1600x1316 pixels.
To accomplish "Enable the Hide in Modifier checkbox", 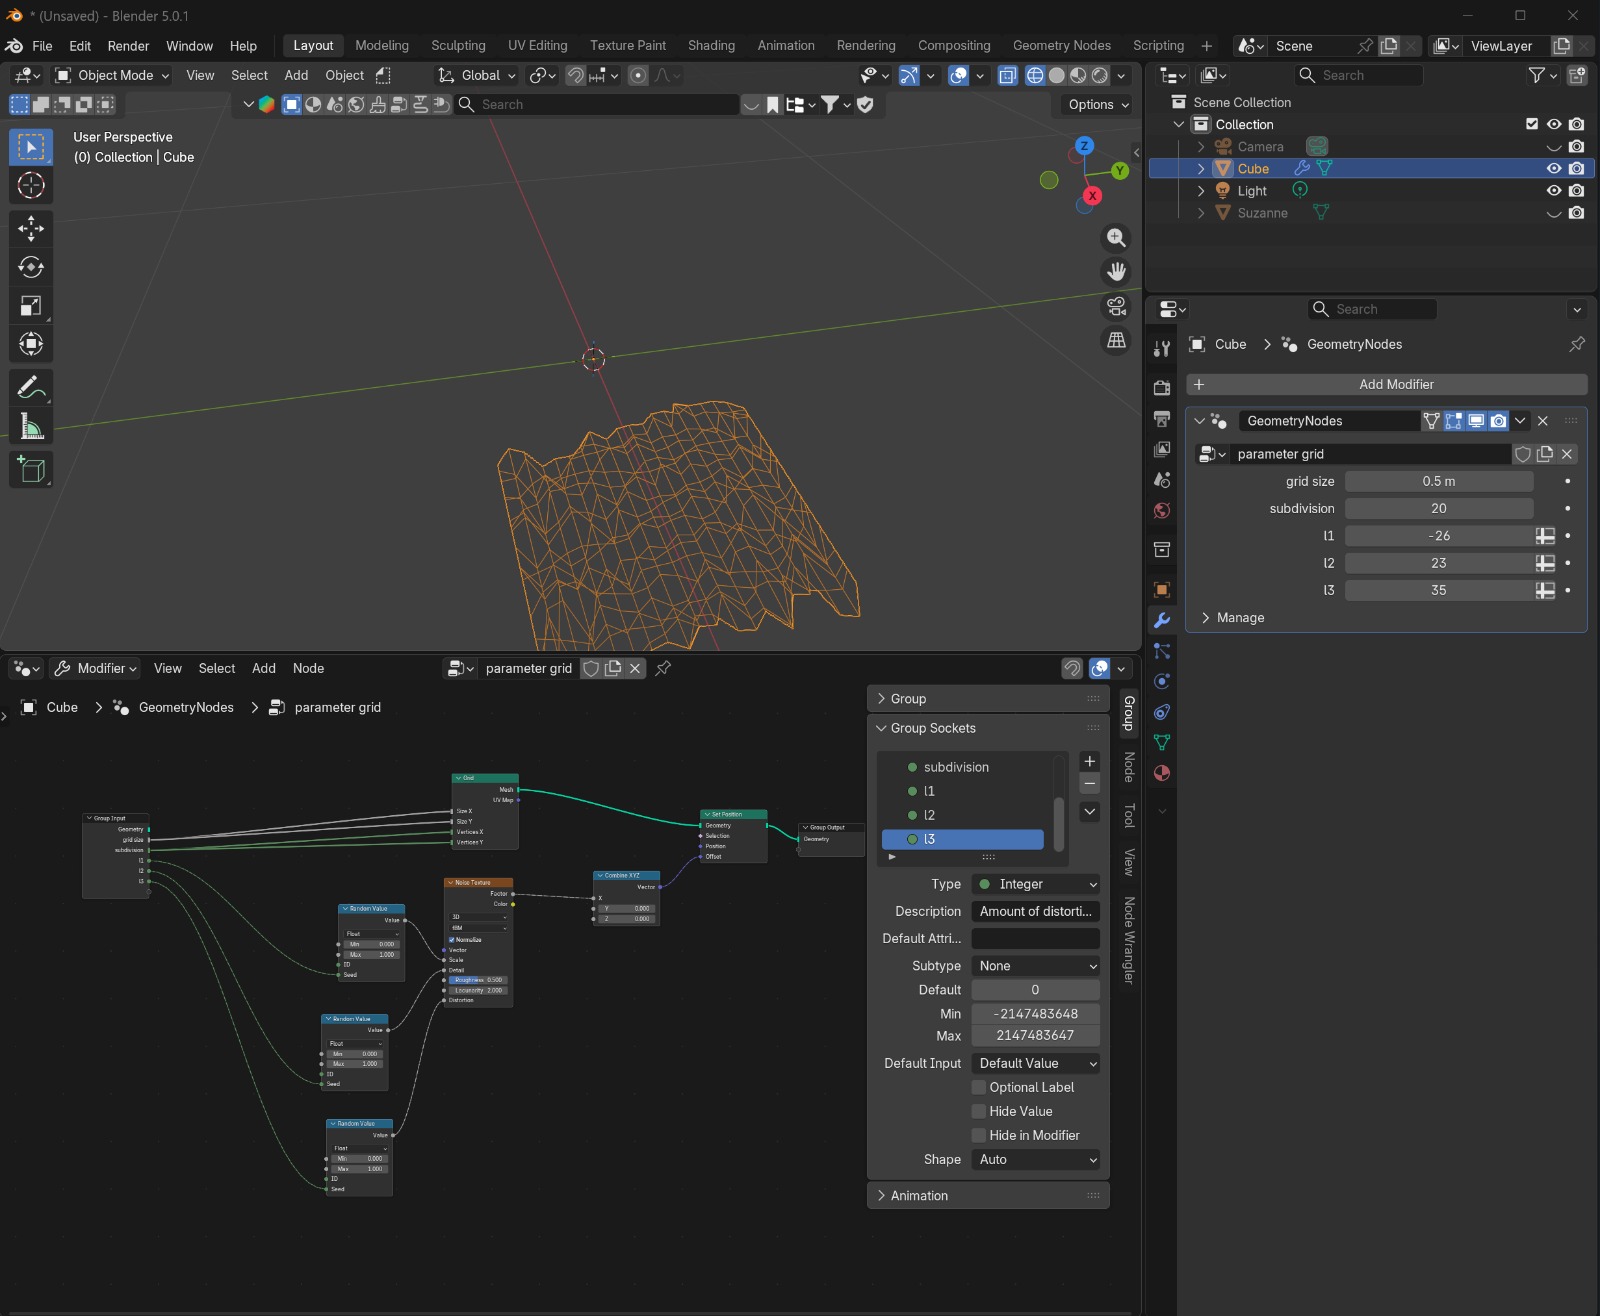I will tap(979, 1135).
